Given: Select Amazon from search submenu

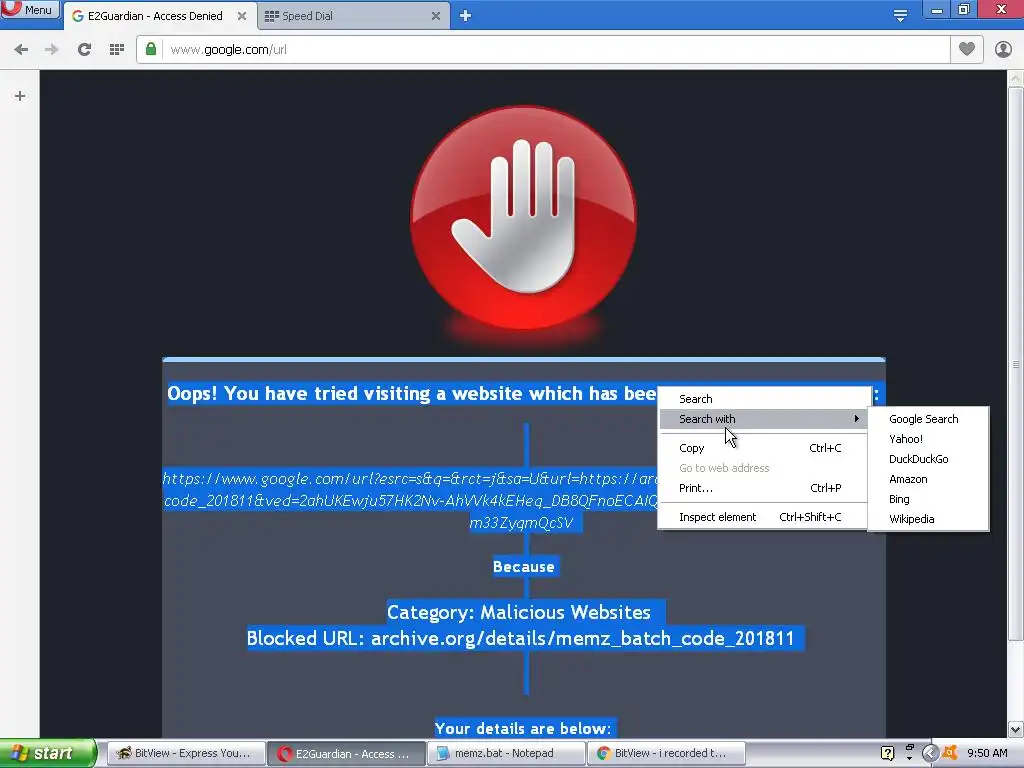Looking at the screenshot, I should (x=928, y=479).
